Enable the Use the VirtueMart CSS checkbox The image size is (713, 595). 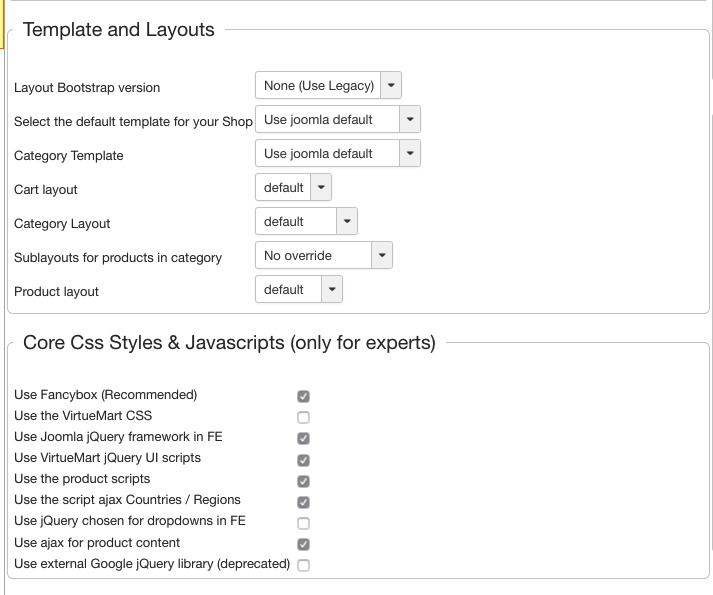click(x=304, y=417)
